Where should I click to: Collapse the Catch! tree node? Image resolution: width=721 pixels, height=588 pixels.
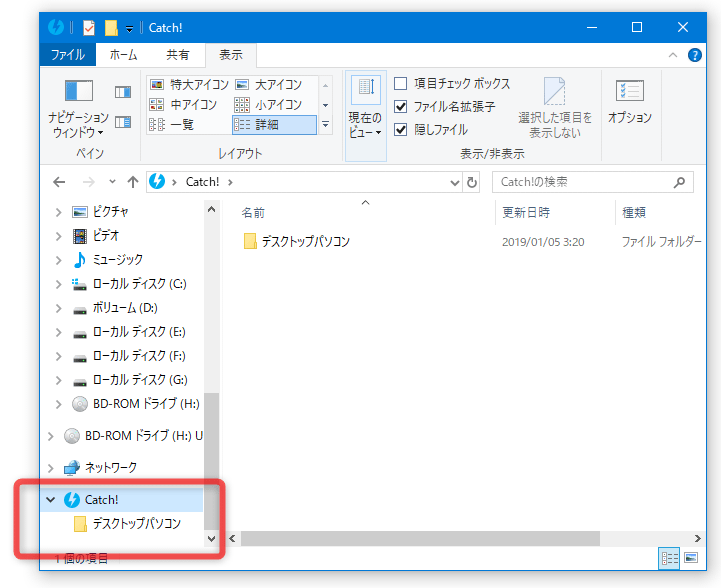click(51, 500)
